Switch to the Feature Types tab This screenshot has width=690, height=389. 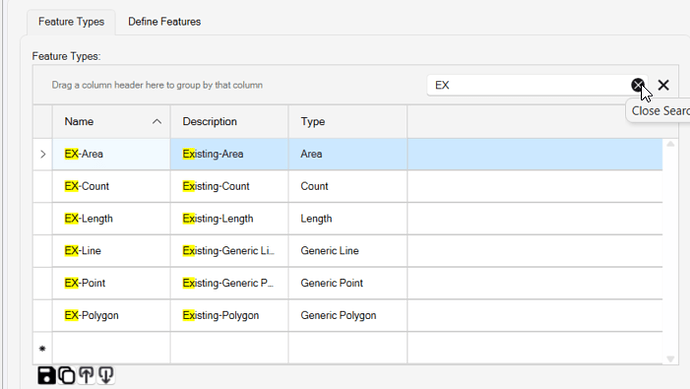tap(71, 22)
